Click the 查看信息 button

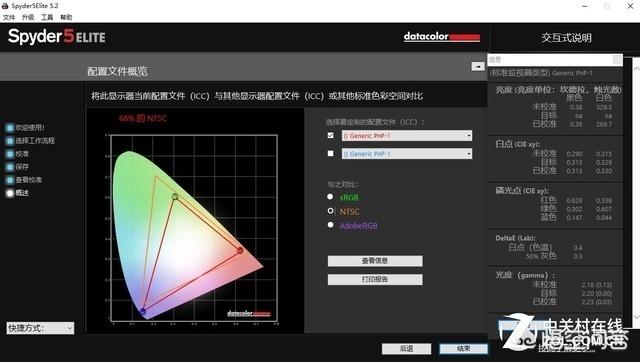click(375, 261)
